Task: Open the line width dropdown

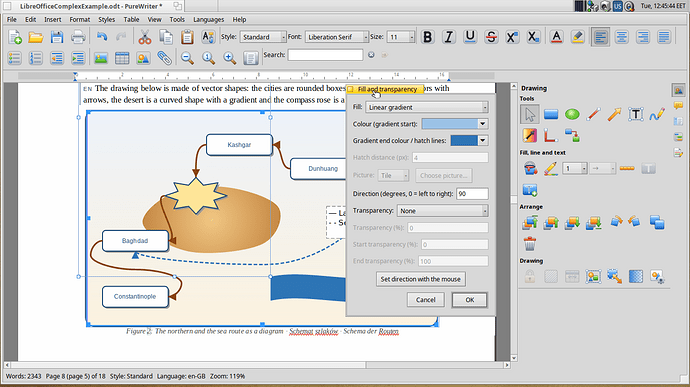Action: [x=575, y=169]
